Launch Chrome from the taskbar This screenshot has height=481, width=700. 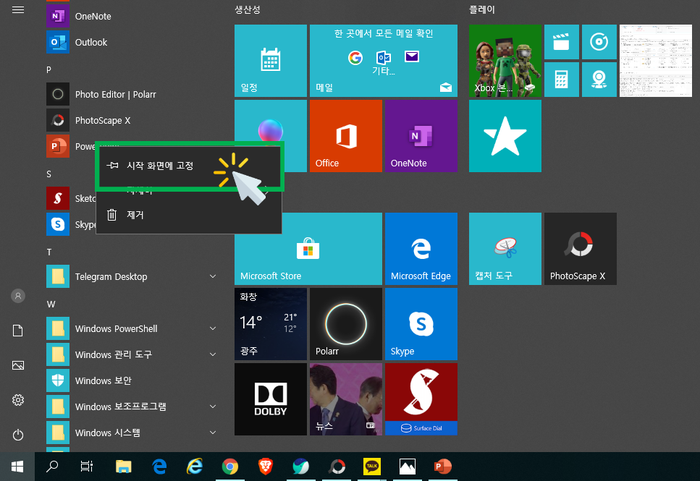coord(230,467)
